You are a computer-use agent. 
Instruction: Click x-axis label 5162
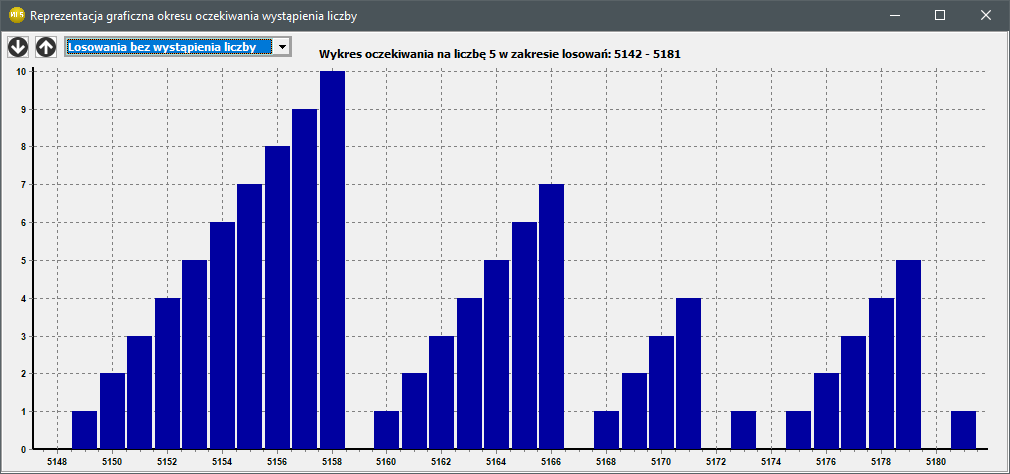click(x=442, y=461)
